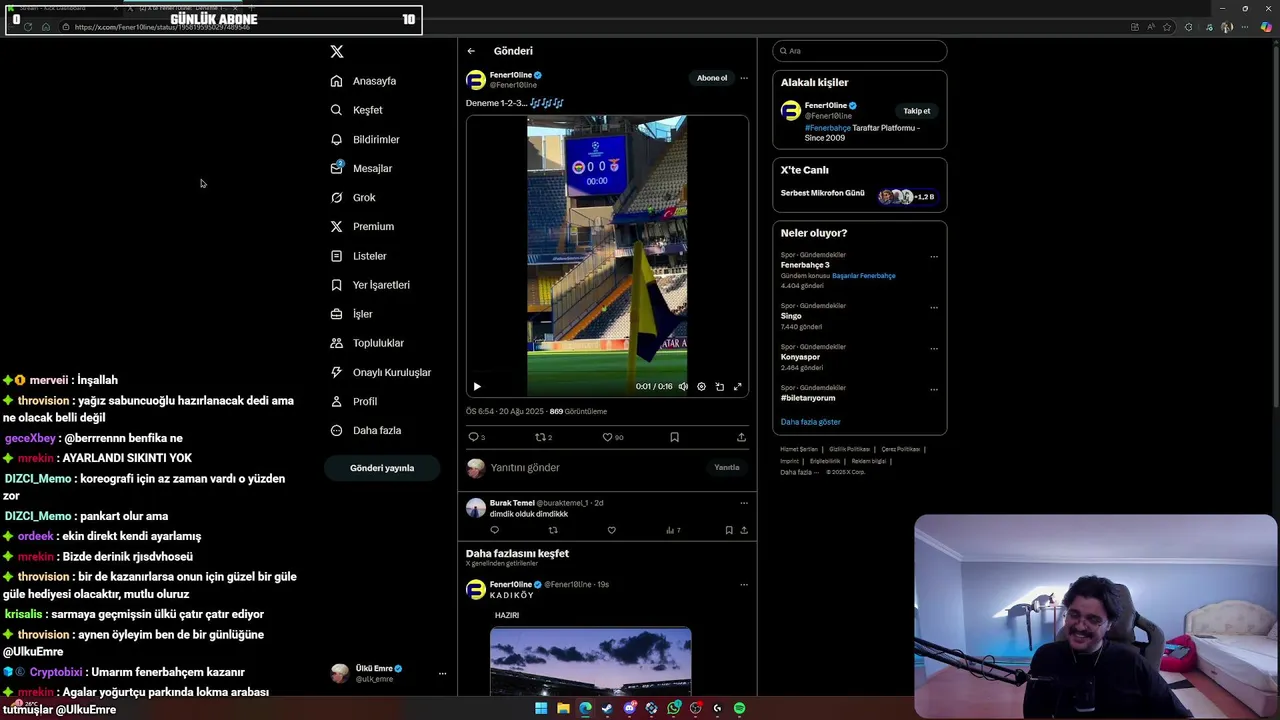
Task: Like Burak Temel's comment
Action: [x=611, y=530]
